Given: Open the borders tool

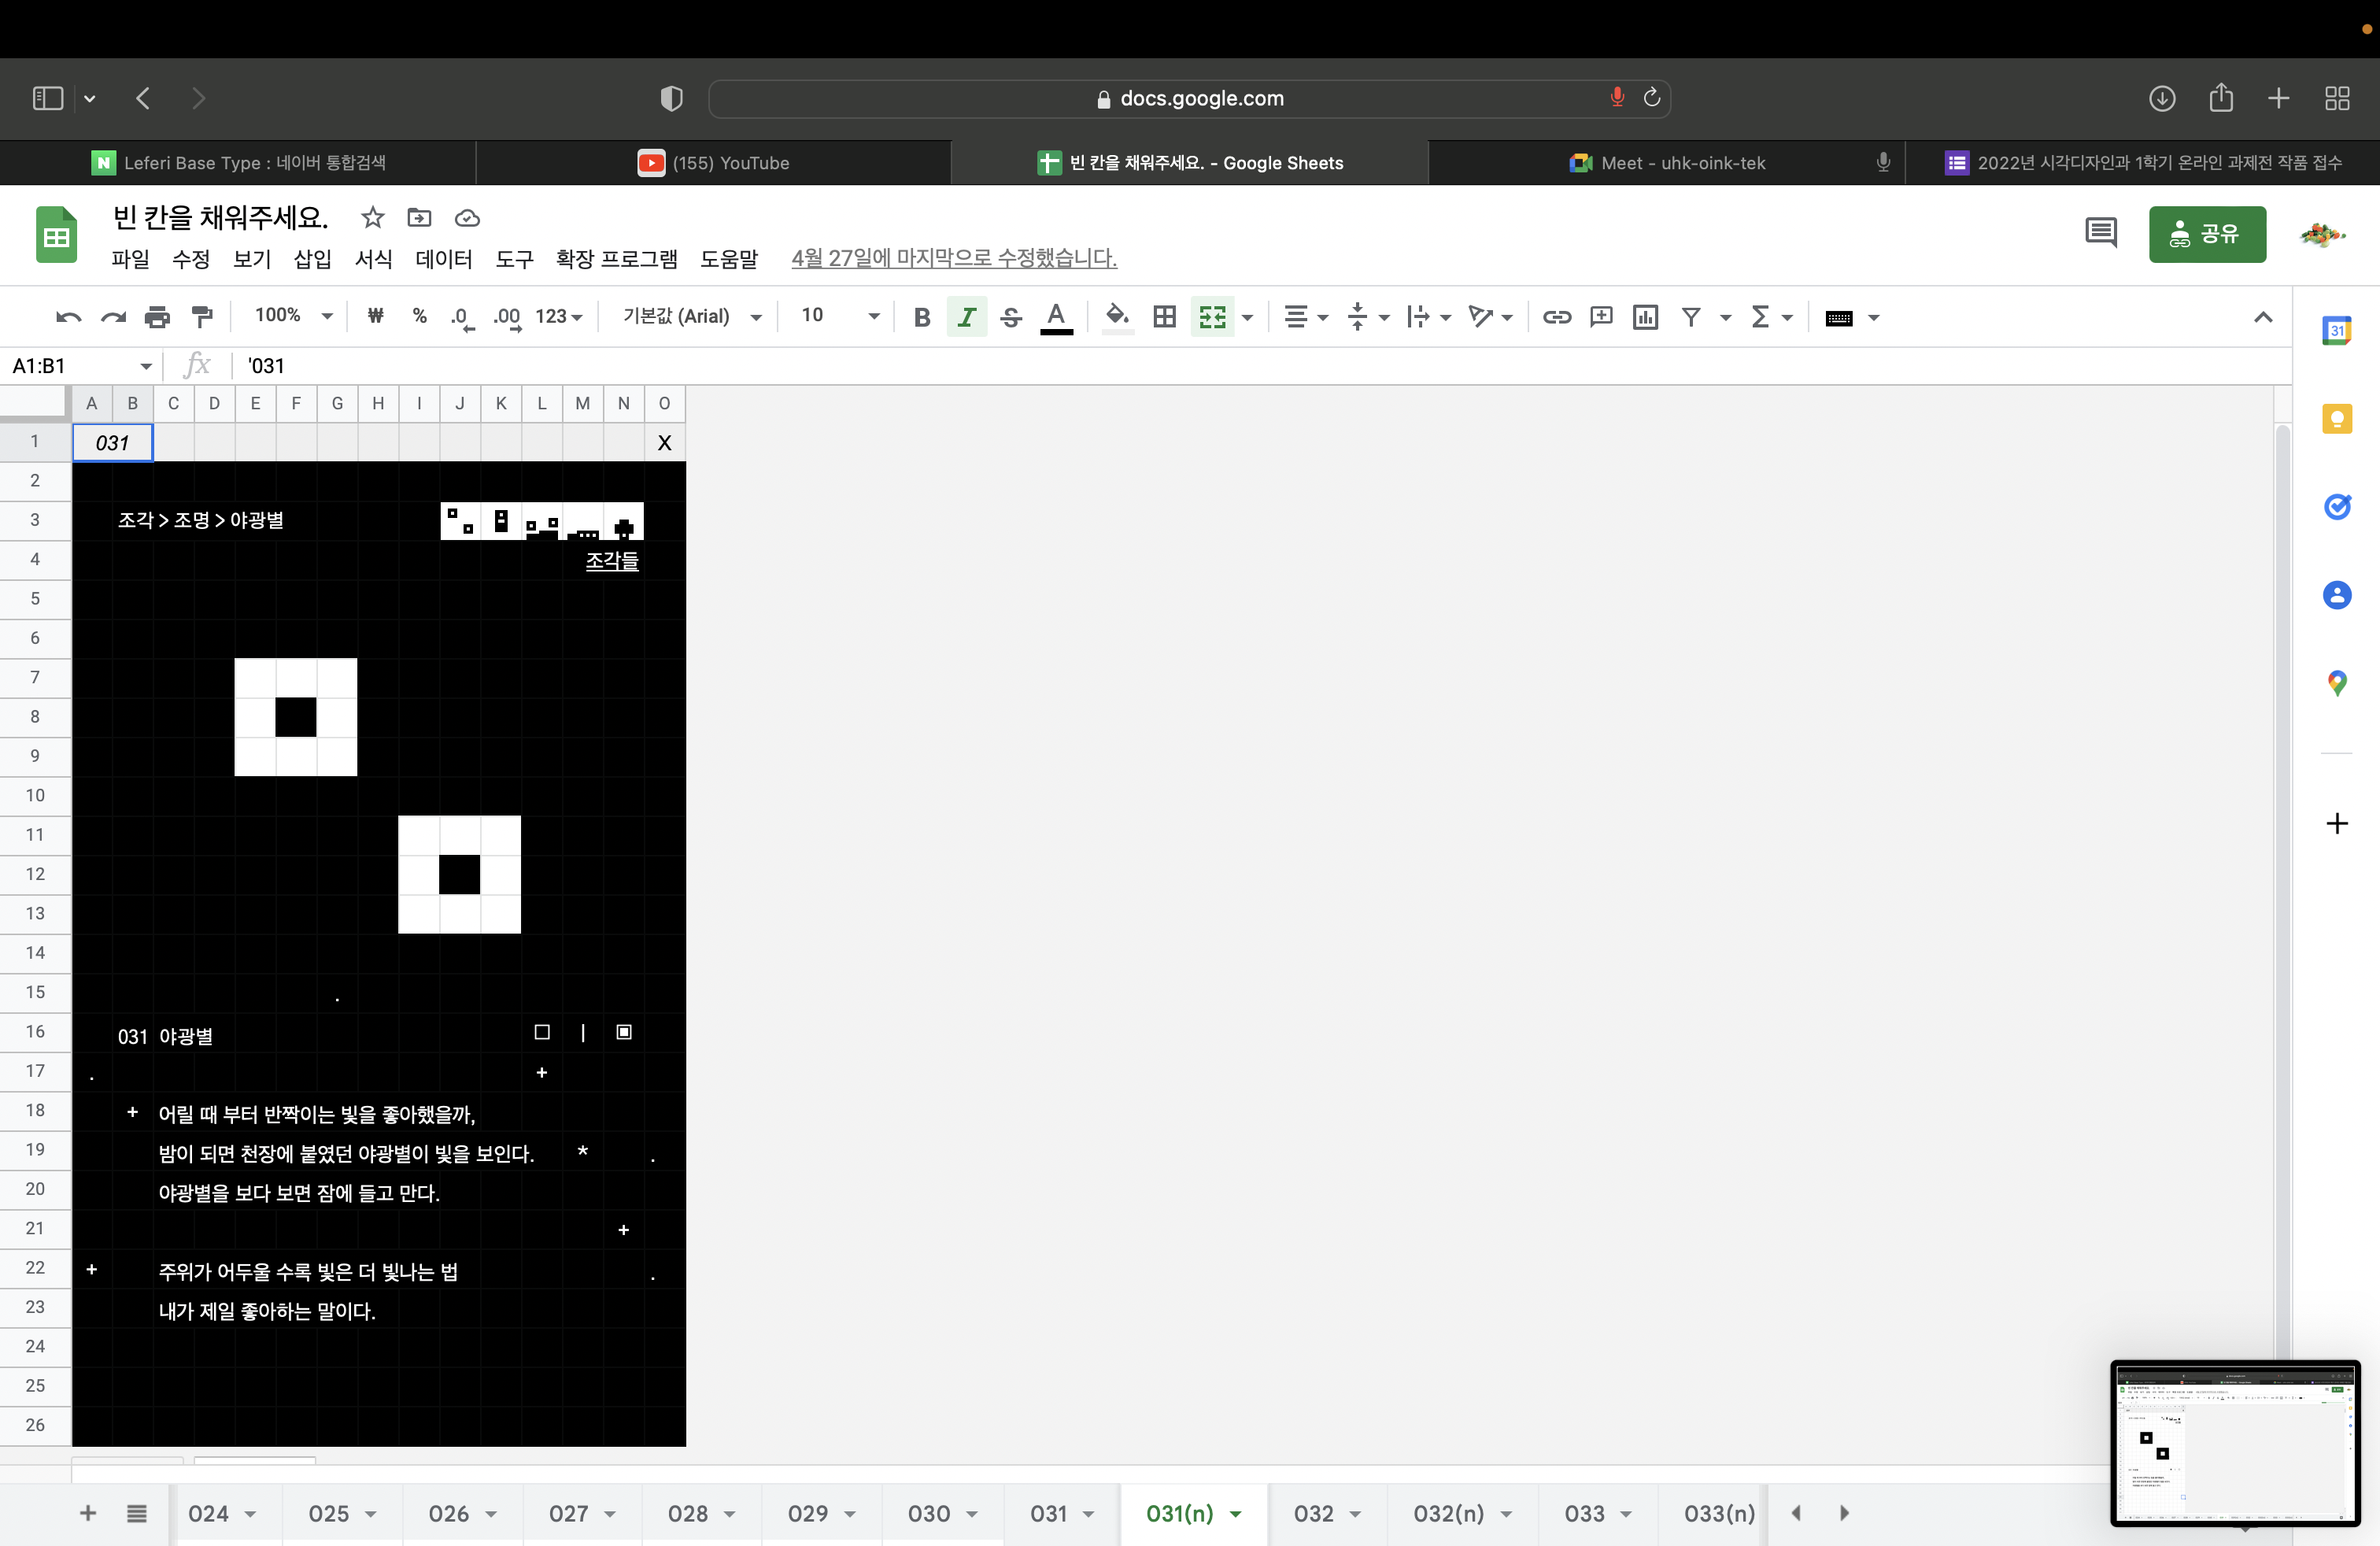Looking at the screenshot, I should click(1164, 317).
